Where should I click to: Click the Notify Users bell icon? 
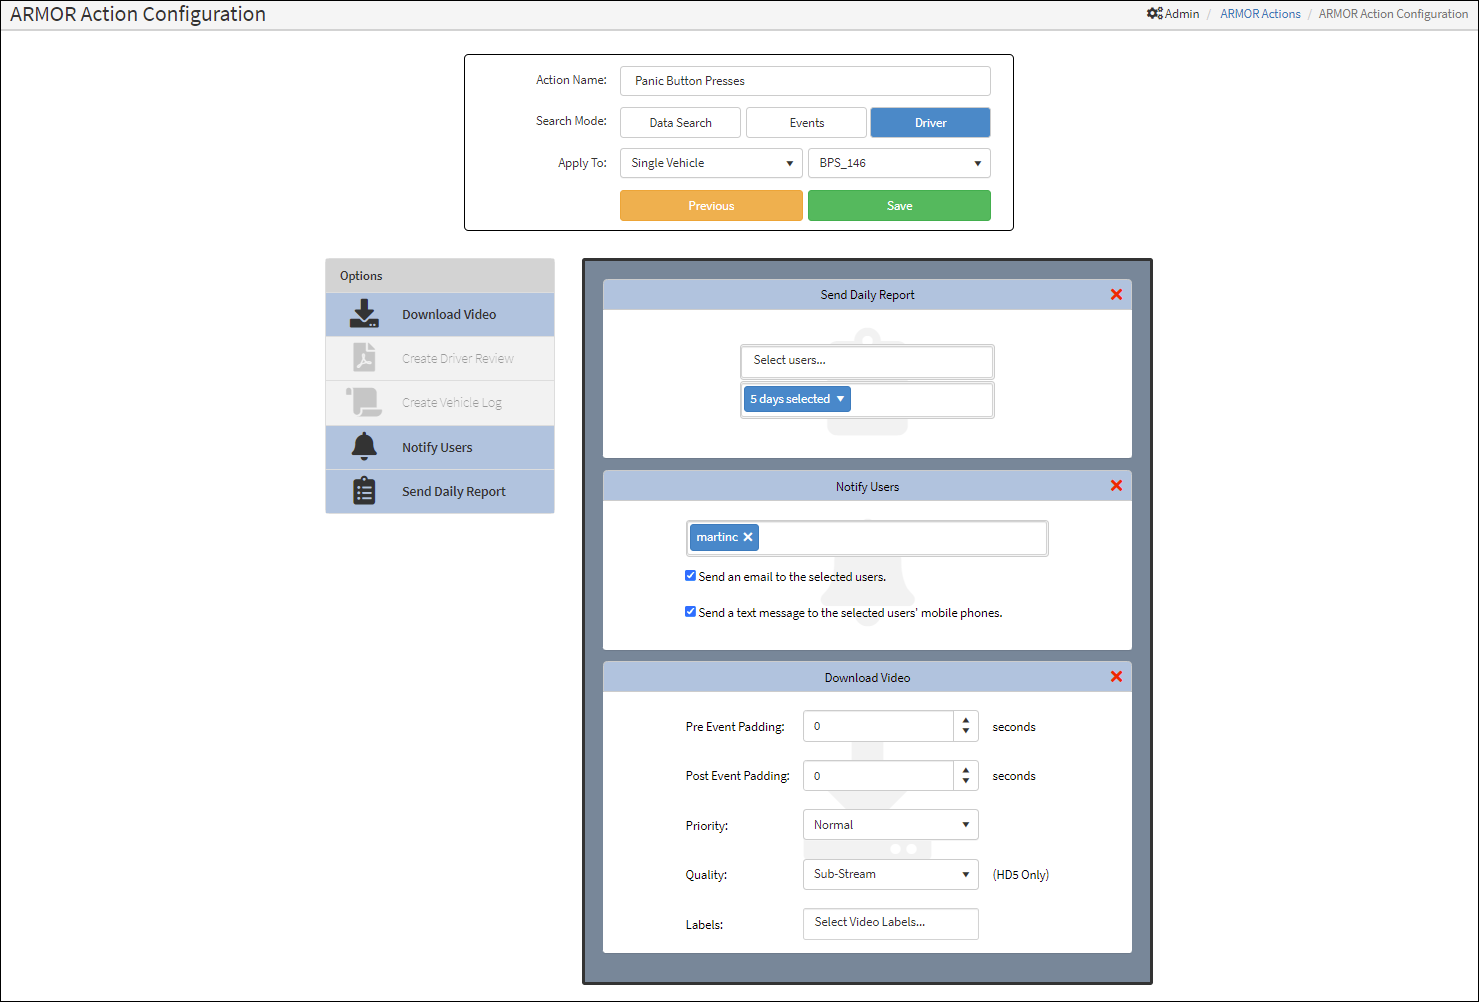(364, 447)
